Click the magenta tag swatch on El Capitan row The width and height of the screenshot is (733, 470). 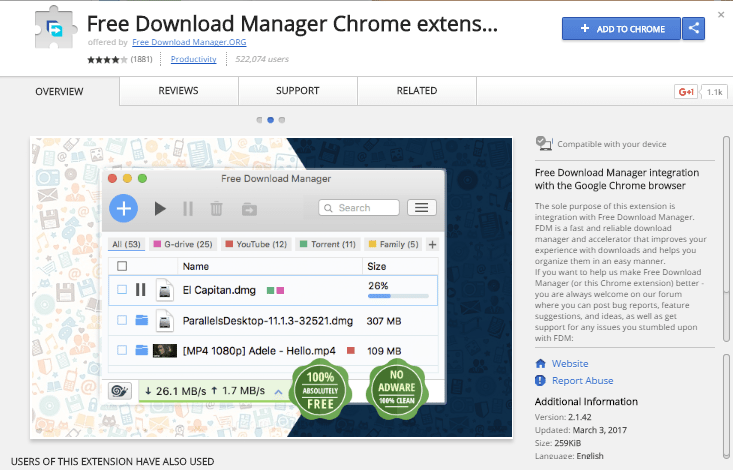[x=280, y=290]
